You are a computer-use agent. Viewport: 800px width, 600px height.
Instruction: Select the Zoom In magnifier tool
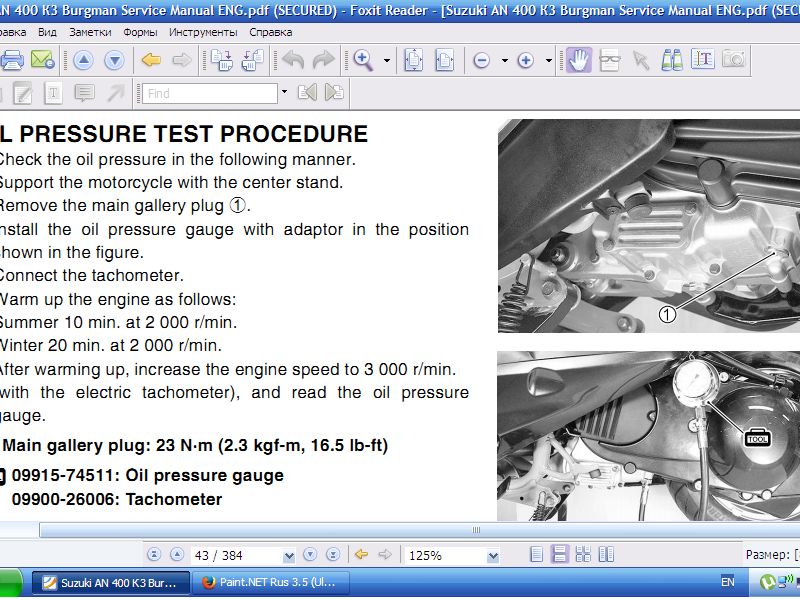(363, 60)
